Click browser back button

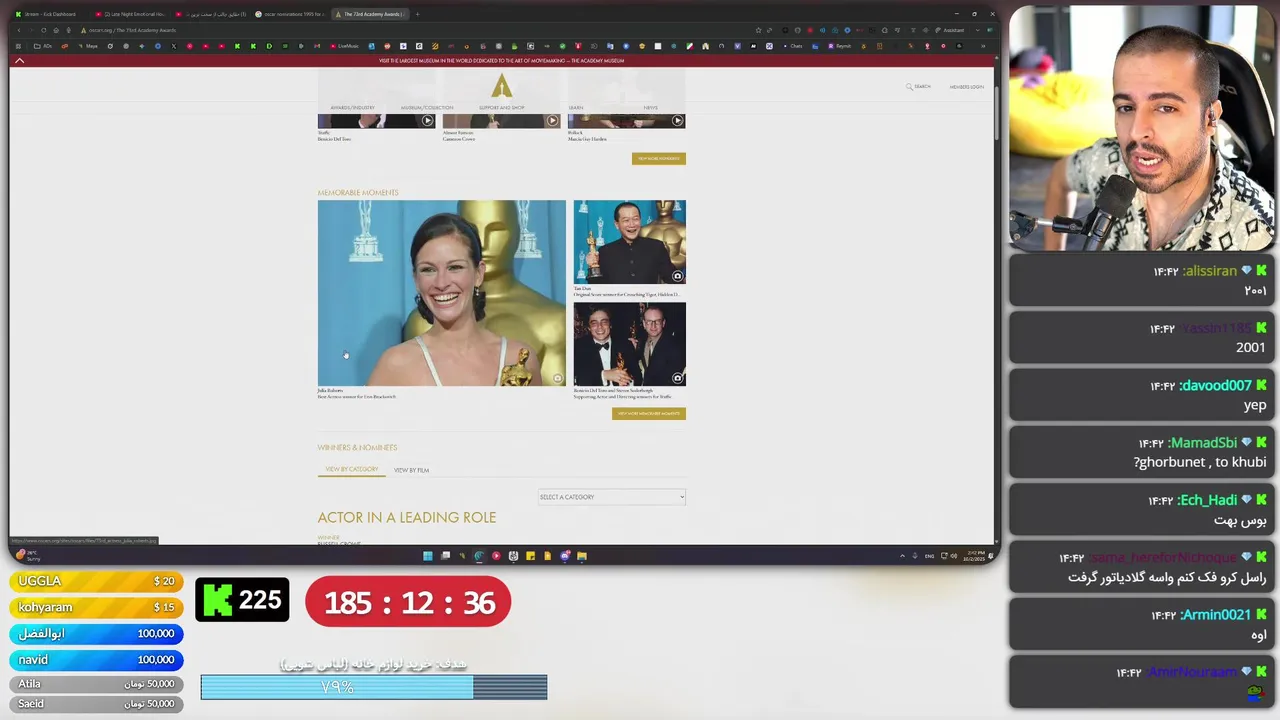[18, 30]
